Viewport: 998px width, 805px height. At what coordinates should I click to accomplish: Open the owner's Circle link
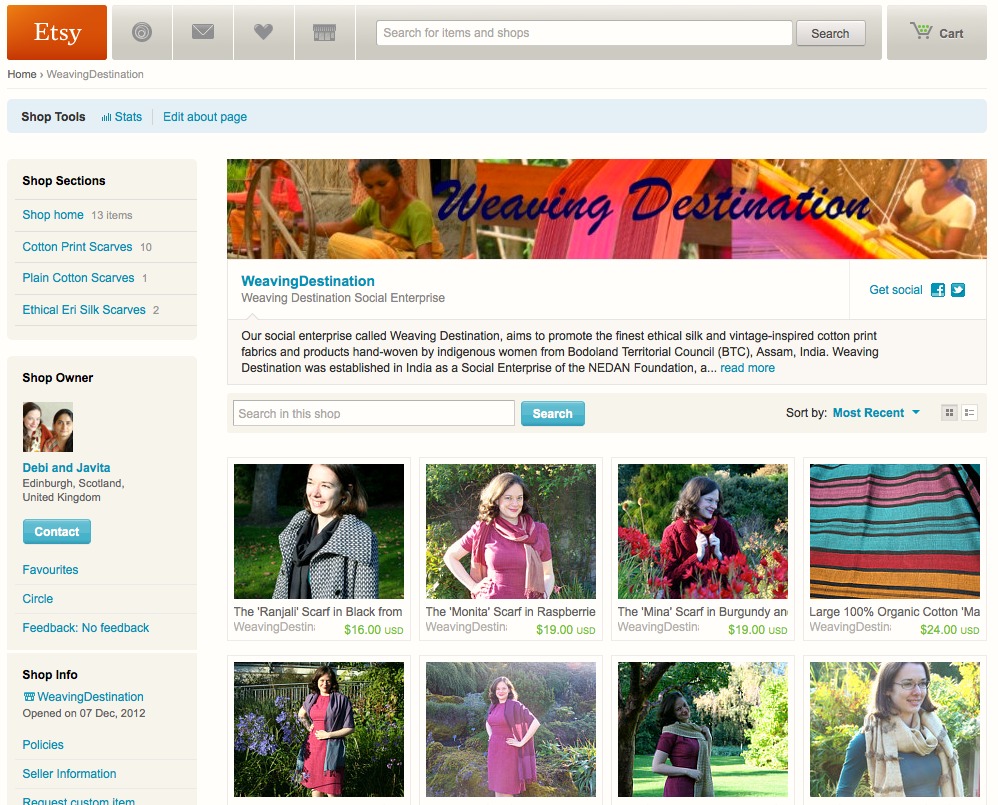pyautogui.click(x=38, y=599)
